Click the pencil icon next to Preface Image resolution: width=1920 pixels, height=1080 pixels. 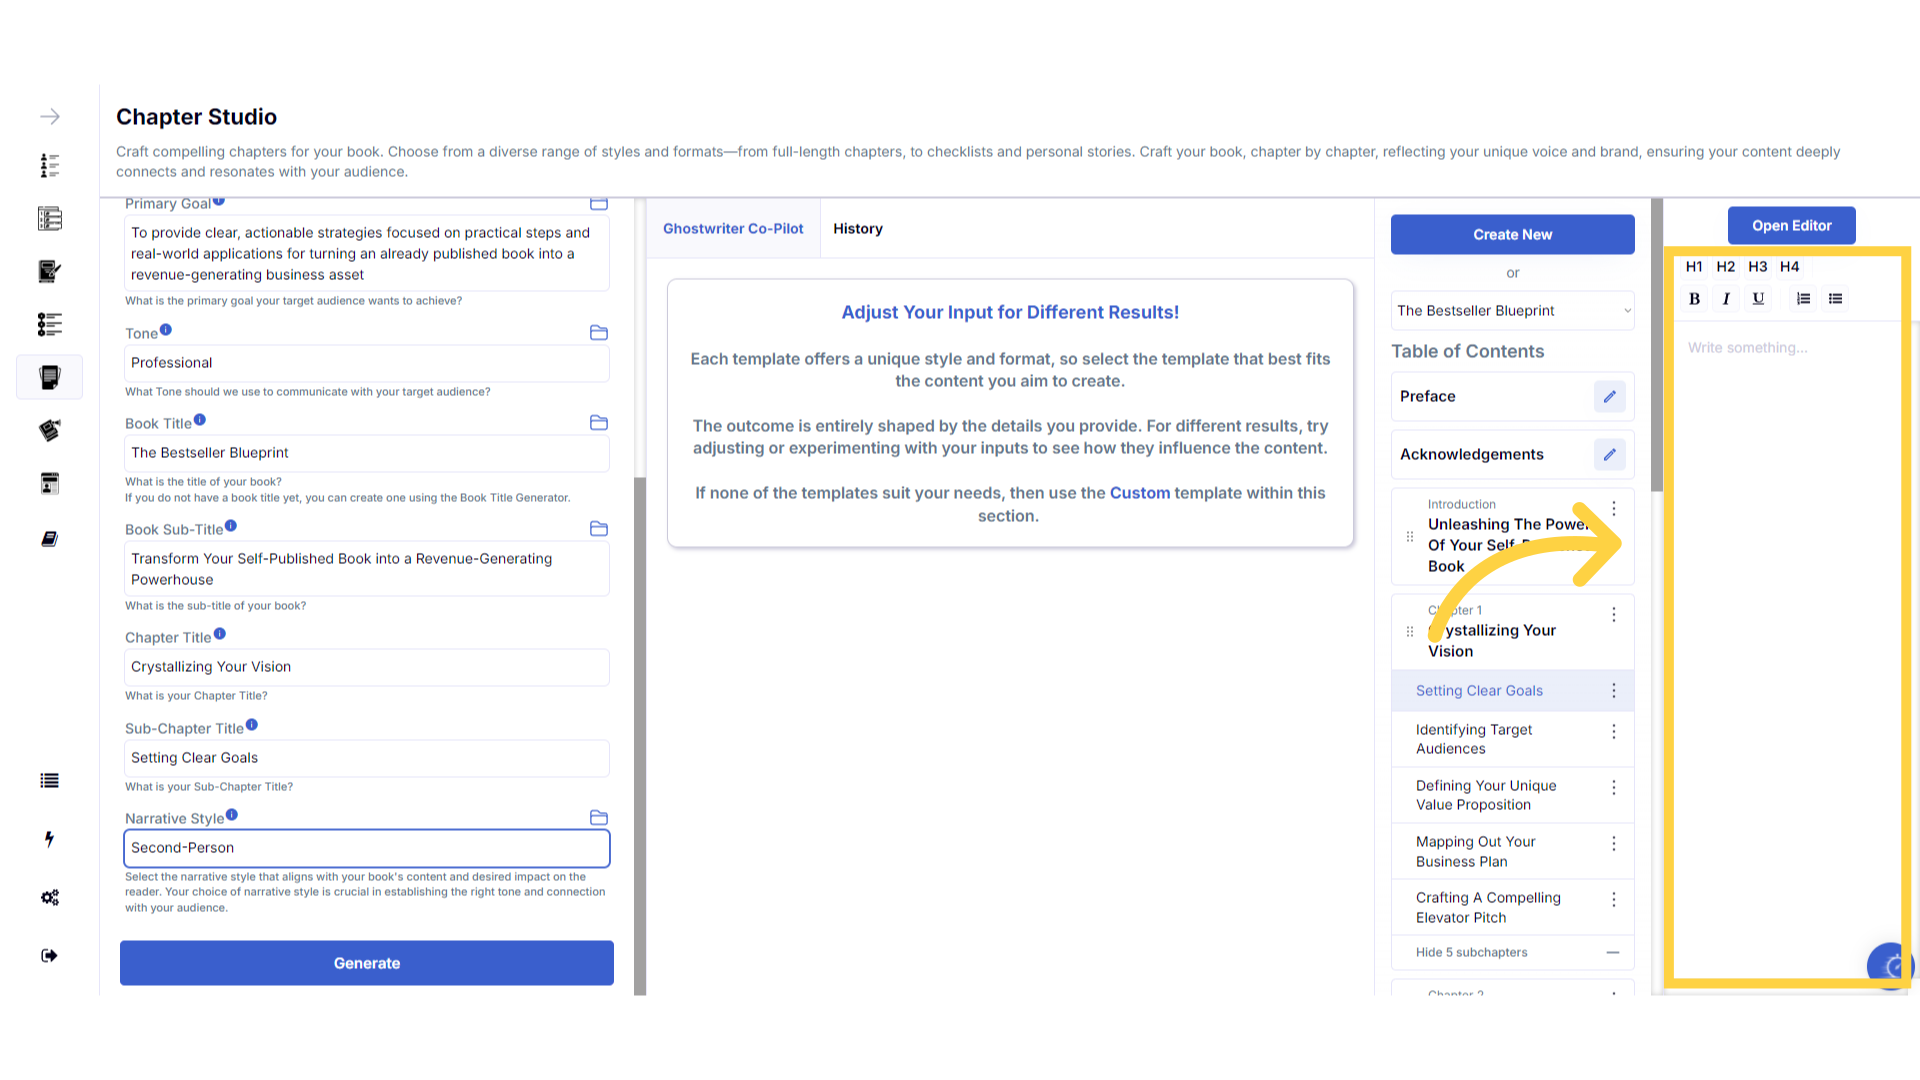coord(1609,396)
